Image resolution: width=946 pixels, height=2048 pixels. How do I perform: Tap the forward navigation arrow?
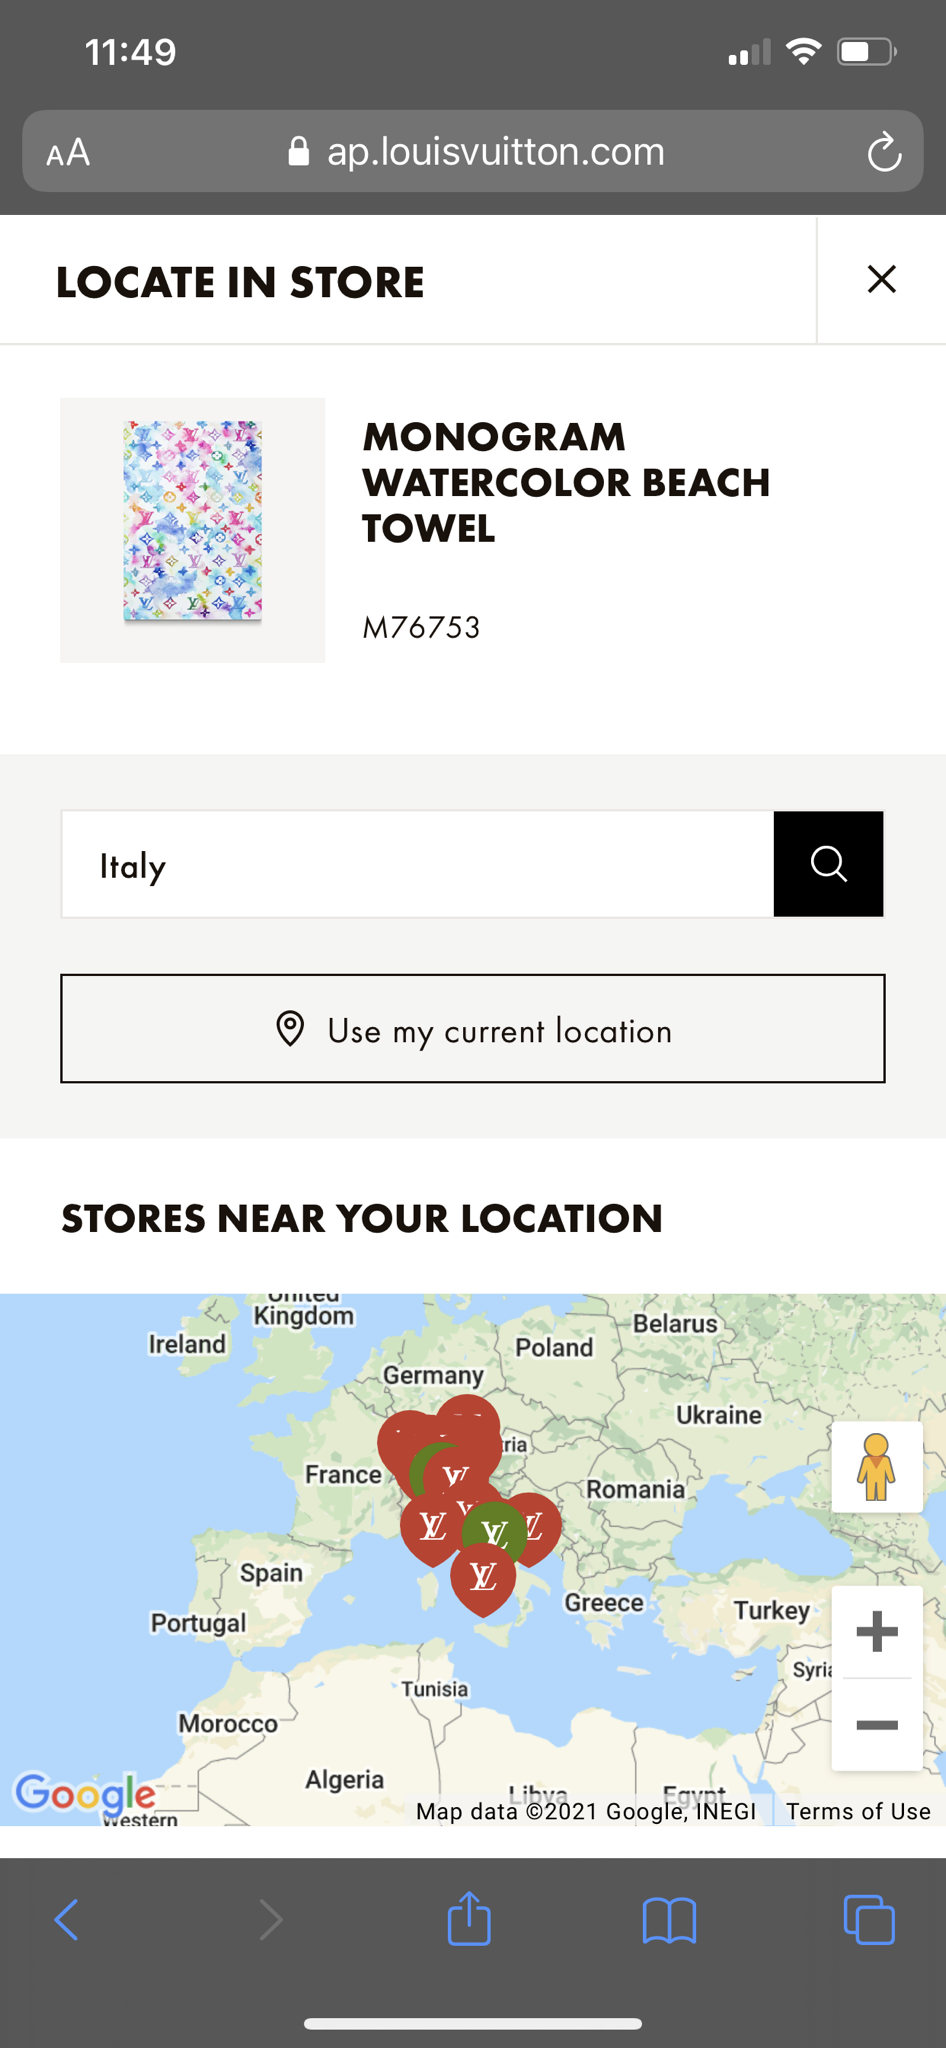270,1920
